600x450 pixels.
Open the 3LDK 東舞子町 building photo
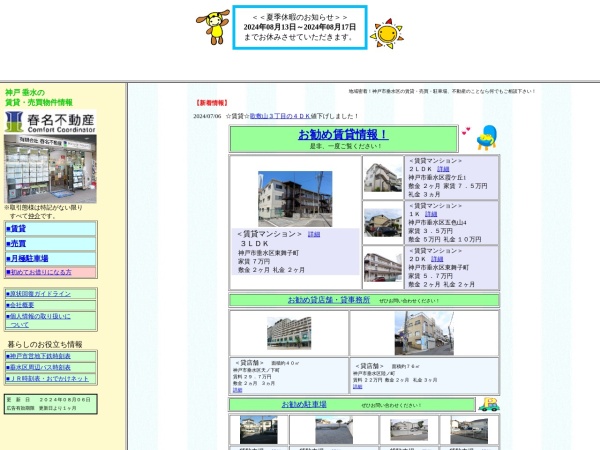click(x=295, y=199)
